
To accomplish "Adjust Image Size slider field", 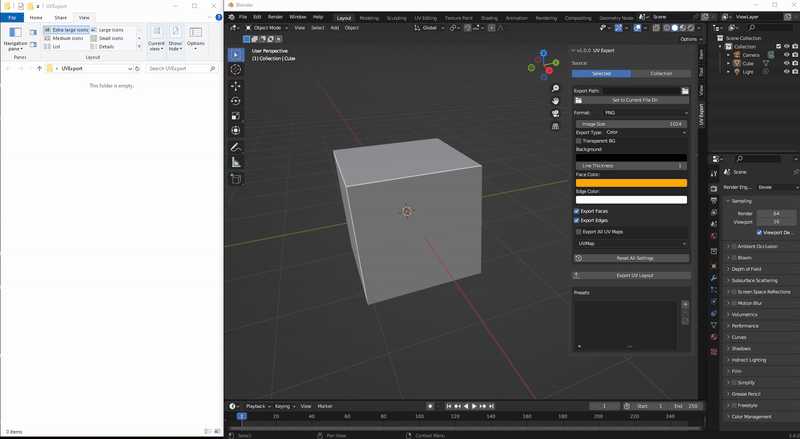I will point(632,124).
